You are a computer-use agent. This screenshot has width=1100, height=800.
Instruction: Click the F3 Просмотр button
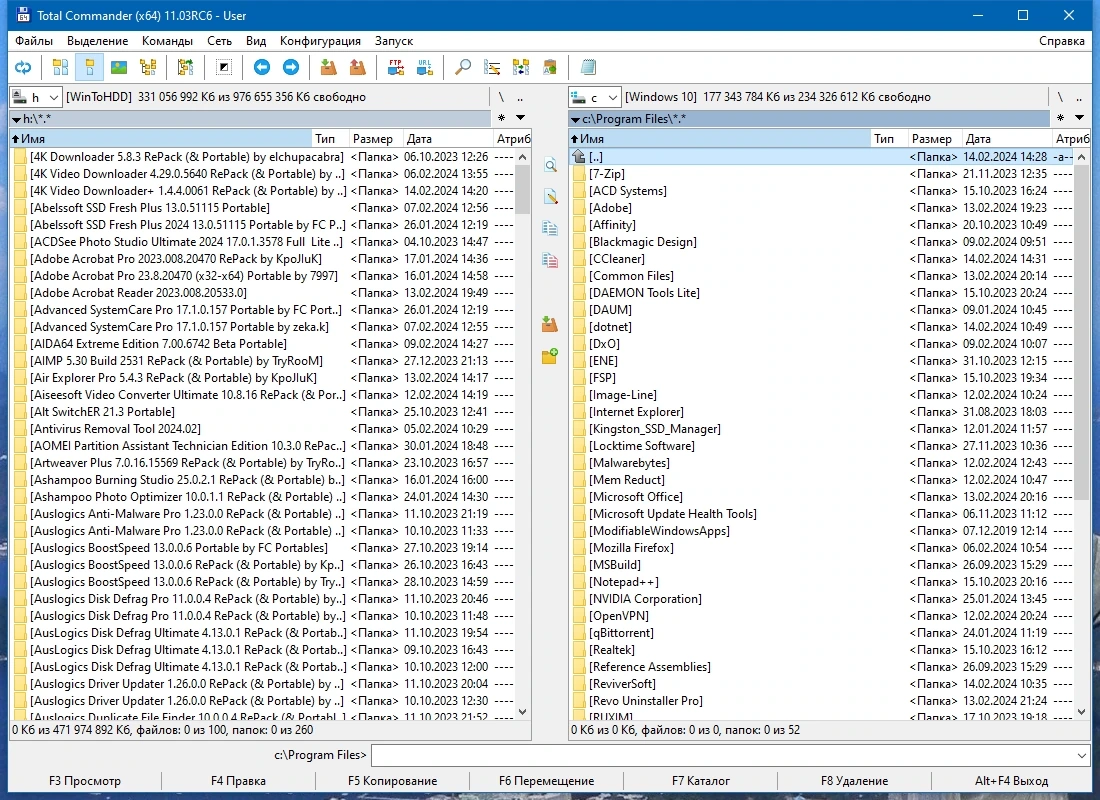coord(85,780)
